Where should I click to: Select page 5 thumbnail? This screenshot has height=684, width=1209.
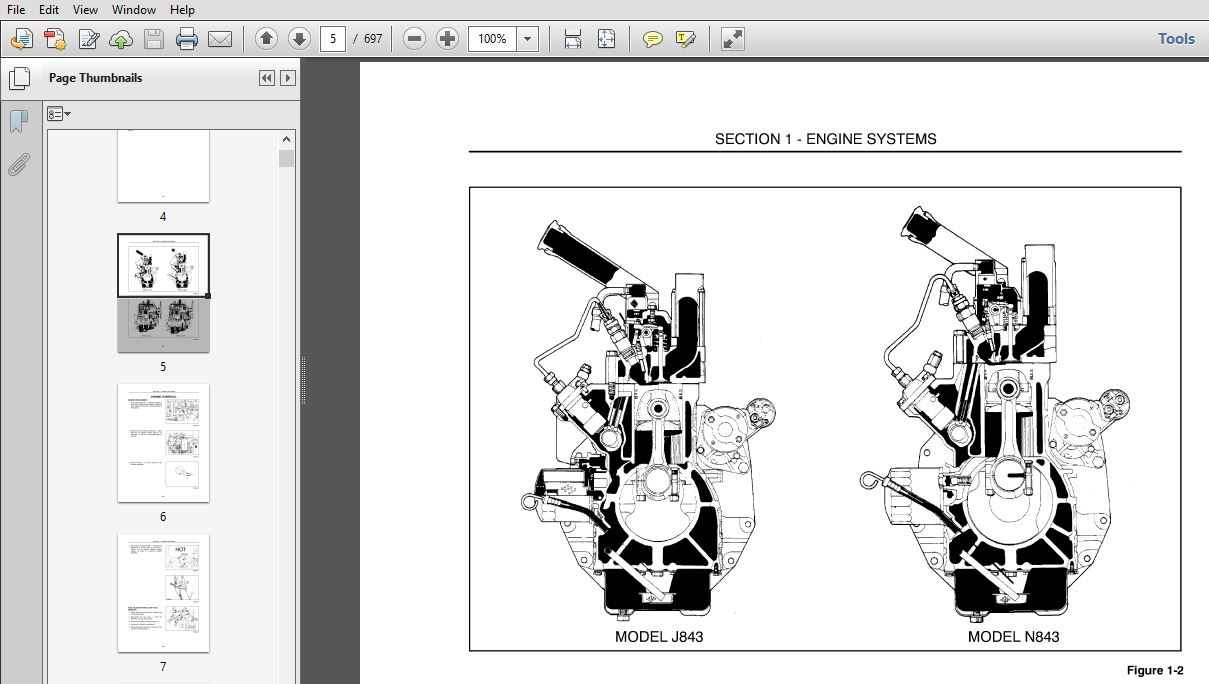pos(163,293)
